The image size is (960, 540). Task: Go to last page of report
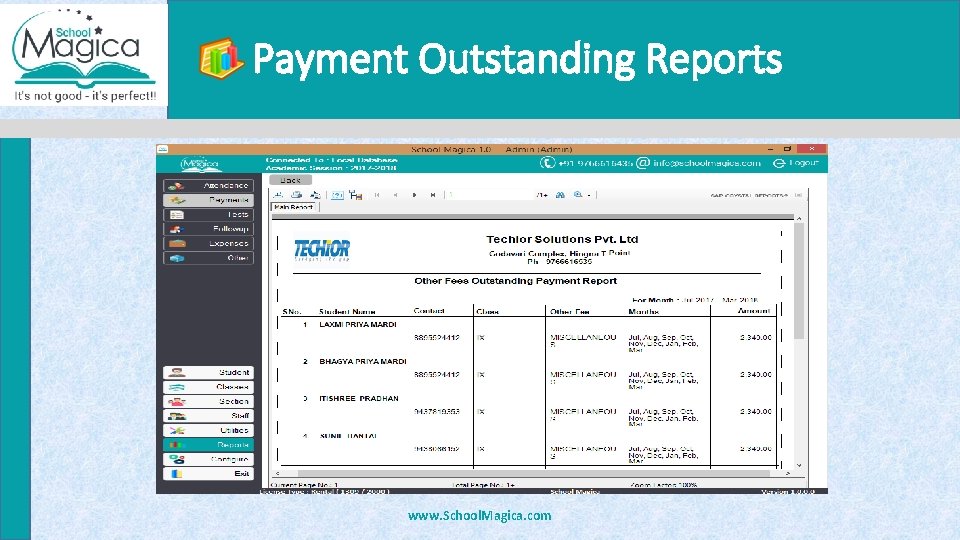click(433, 195)
